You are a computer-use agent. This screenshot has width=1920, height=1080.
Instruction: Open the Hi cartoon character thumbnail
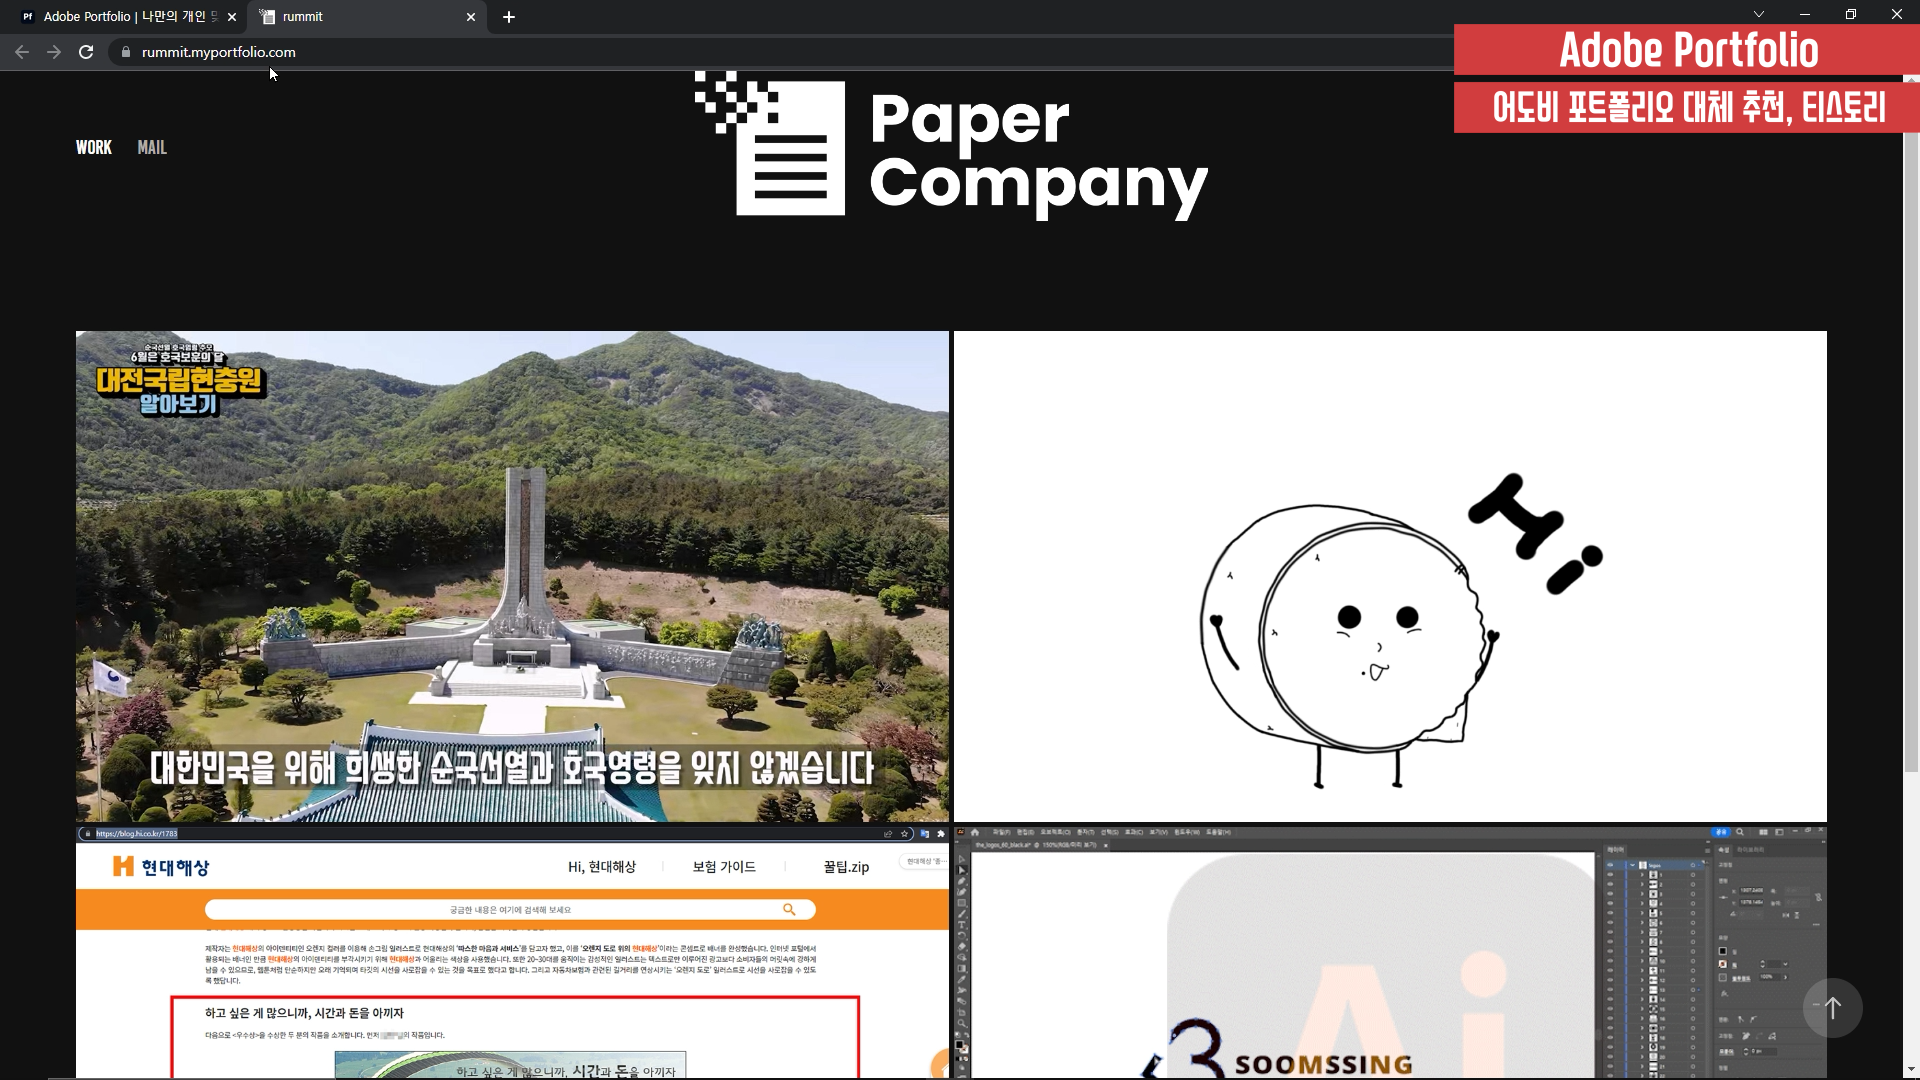pyautogui.click(x=1390, y=576)
